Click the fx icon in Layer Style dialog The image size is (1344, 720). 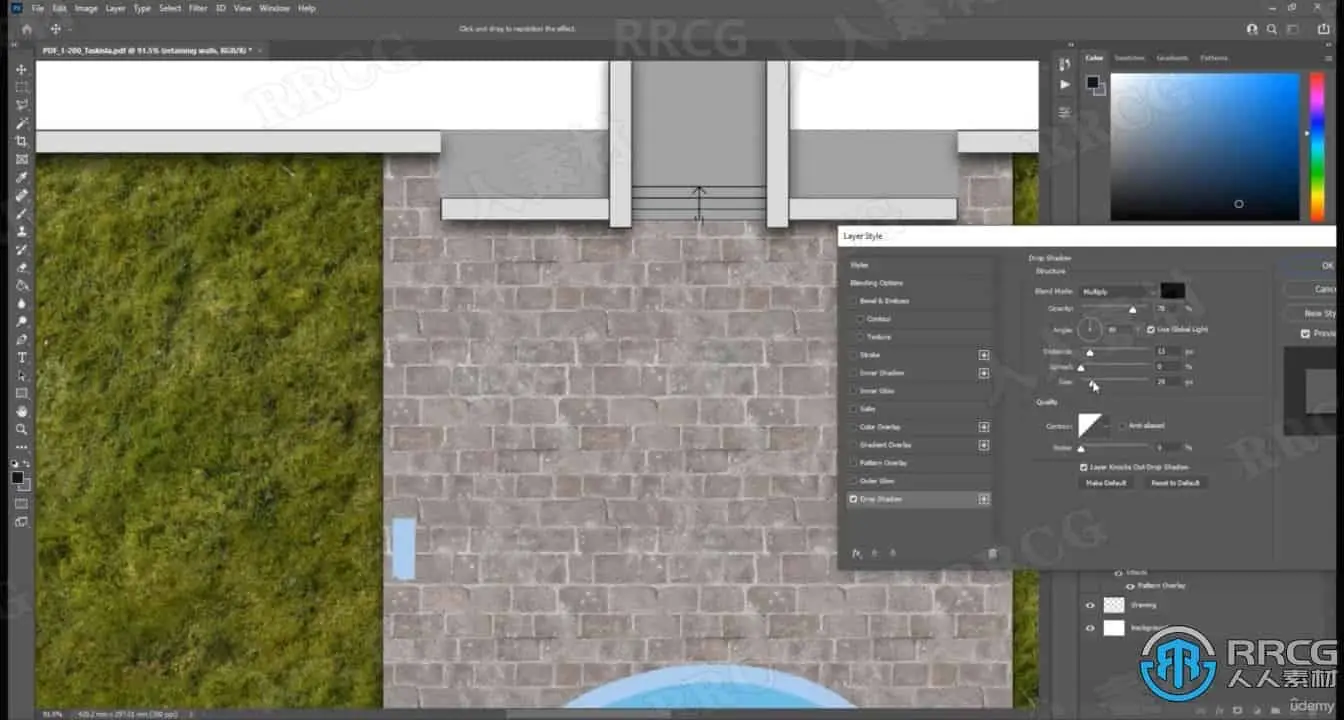857,553
